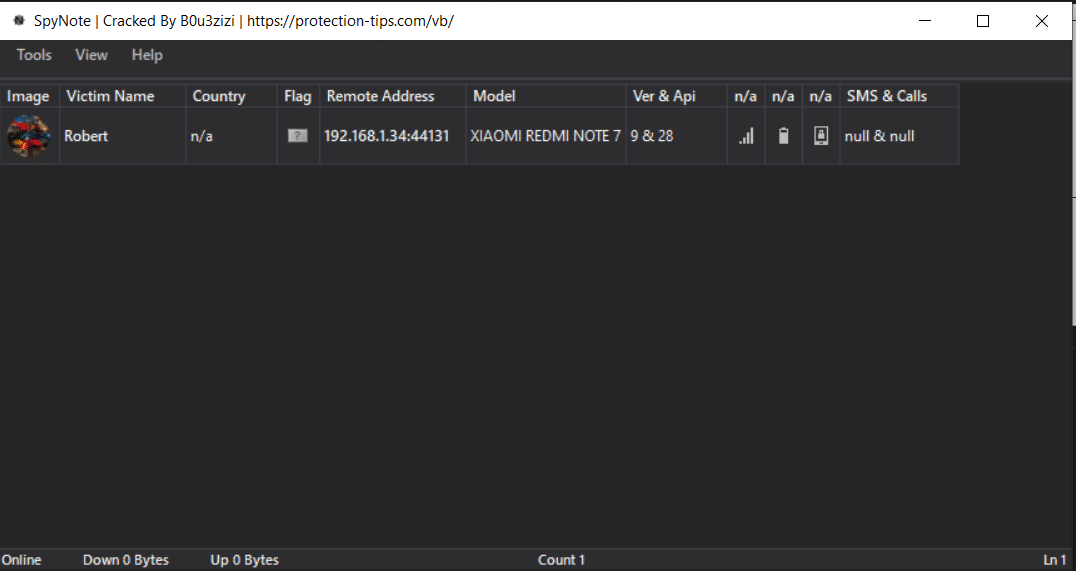Sort by the Victim Name column header
Screen dimensions: 1076x571
[x=122, y=96]
